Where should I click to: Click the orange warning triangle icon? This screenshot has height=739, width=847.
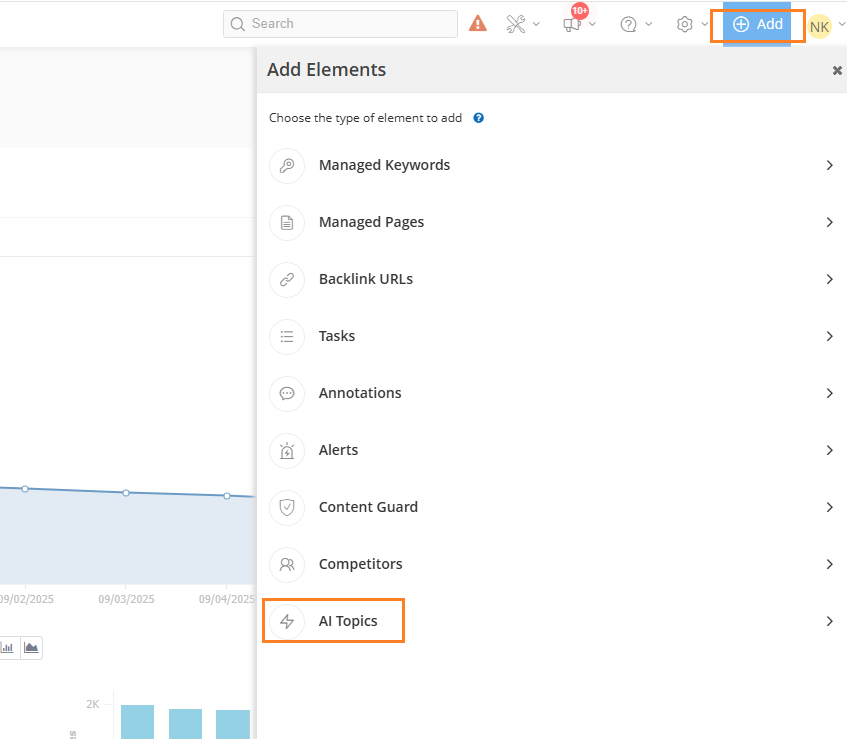[478, 24]
